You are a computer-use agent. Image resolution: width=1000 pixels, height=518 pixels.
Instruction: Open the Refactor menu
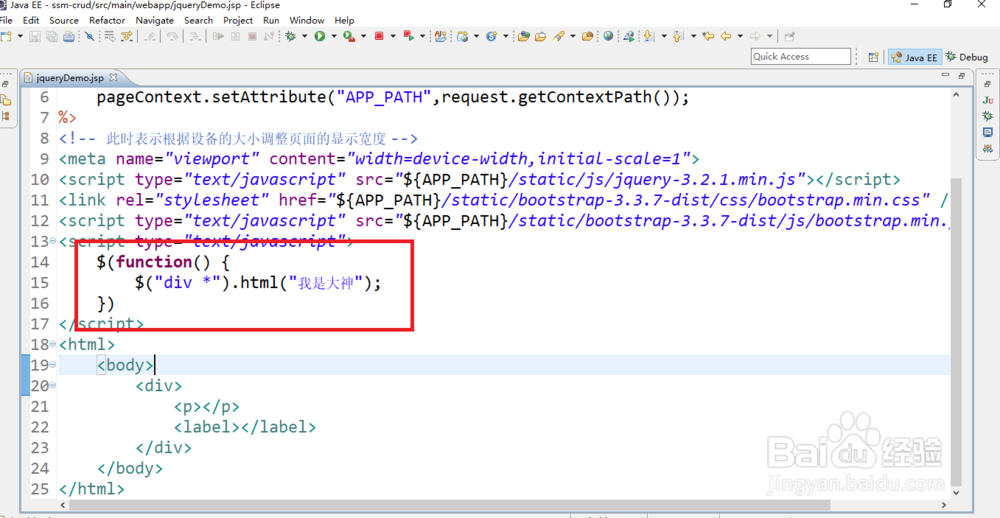tap(107, 20)
